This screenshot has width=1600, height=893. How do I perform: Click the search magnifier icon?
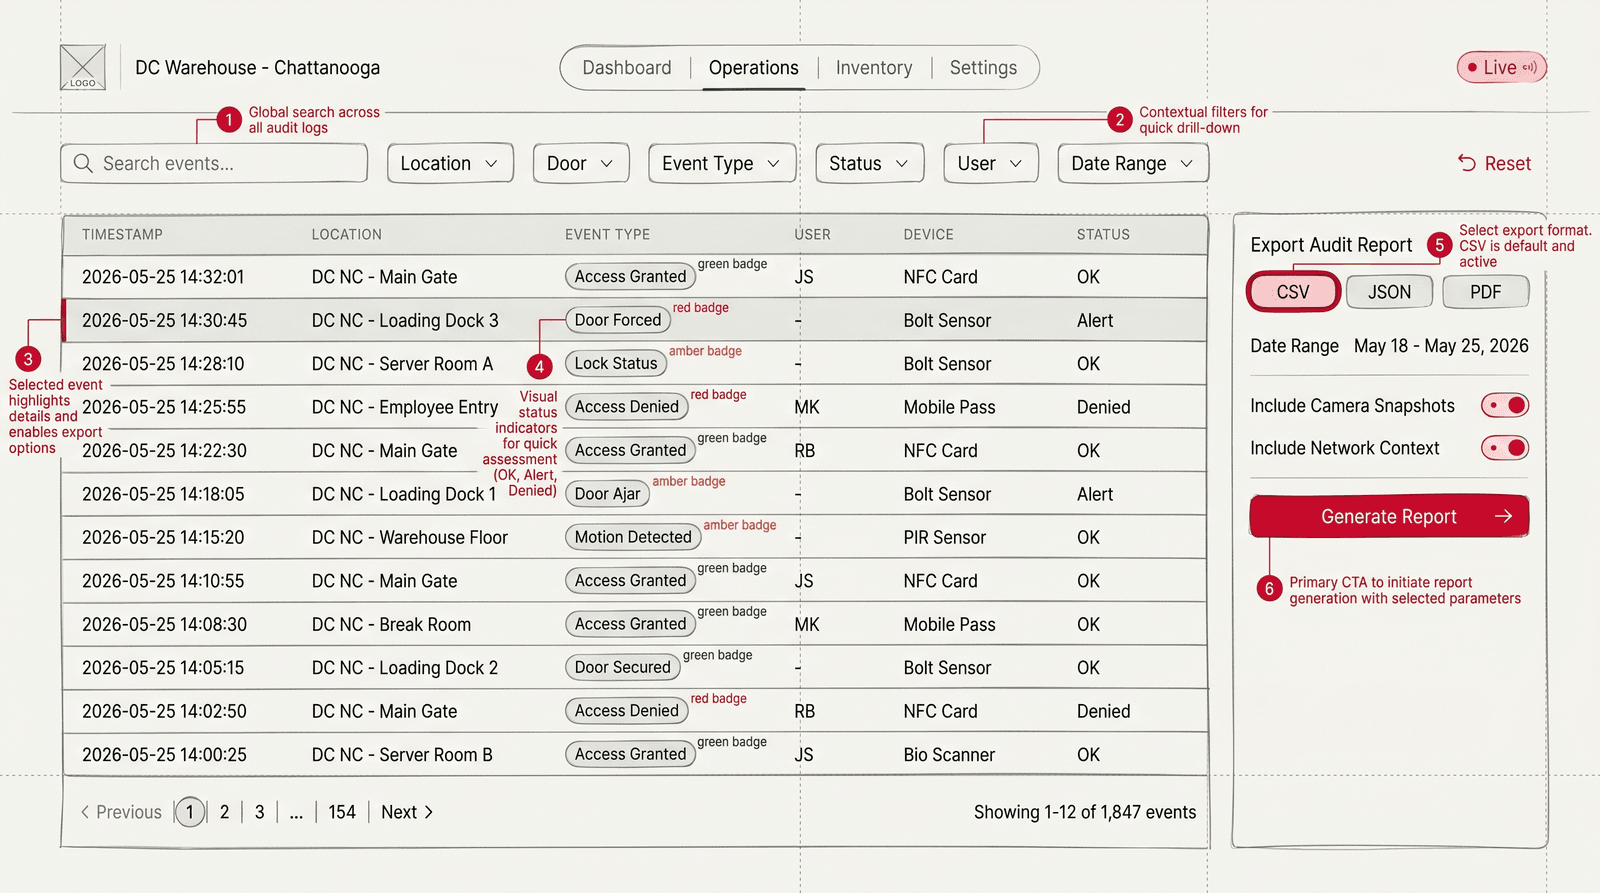tap(83, 163)
